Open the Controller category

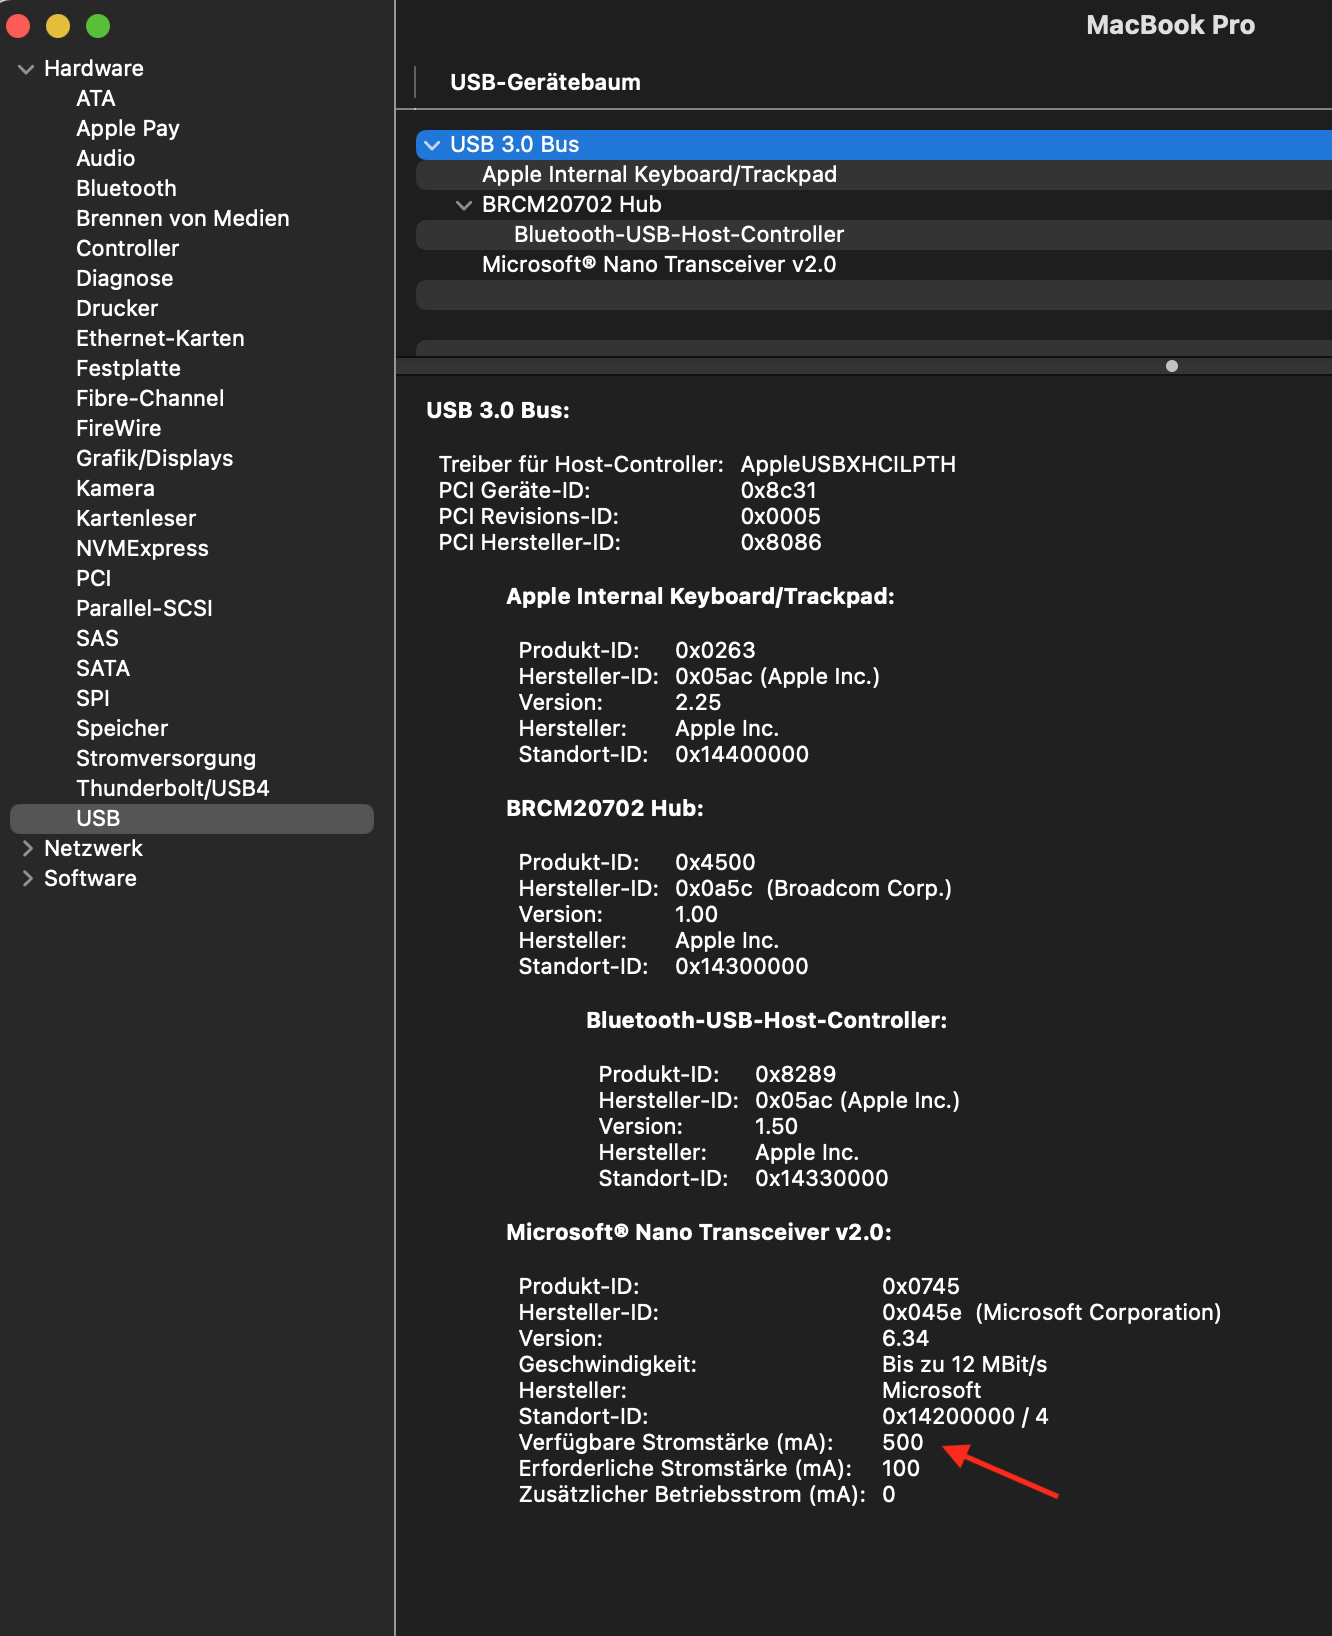coord(128,249)
